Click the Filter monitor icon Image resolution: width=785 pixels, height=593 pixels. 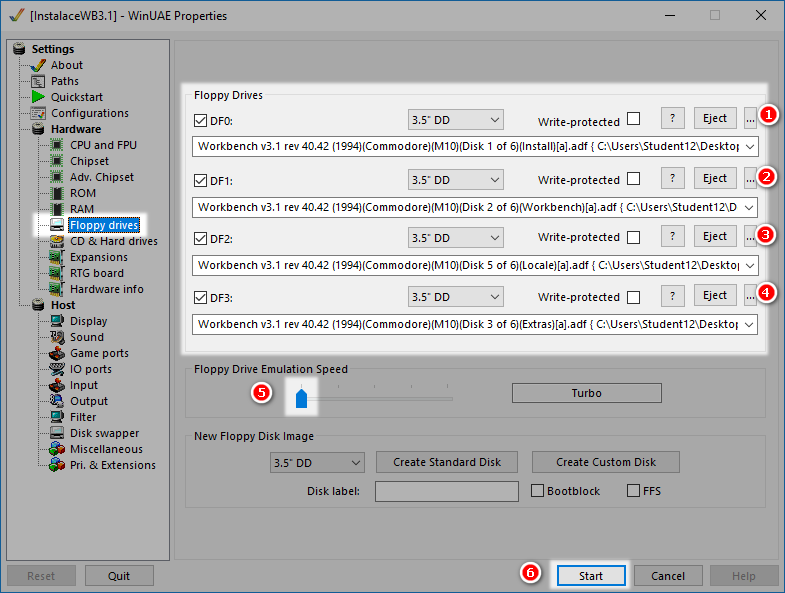(x=57, y=417)
